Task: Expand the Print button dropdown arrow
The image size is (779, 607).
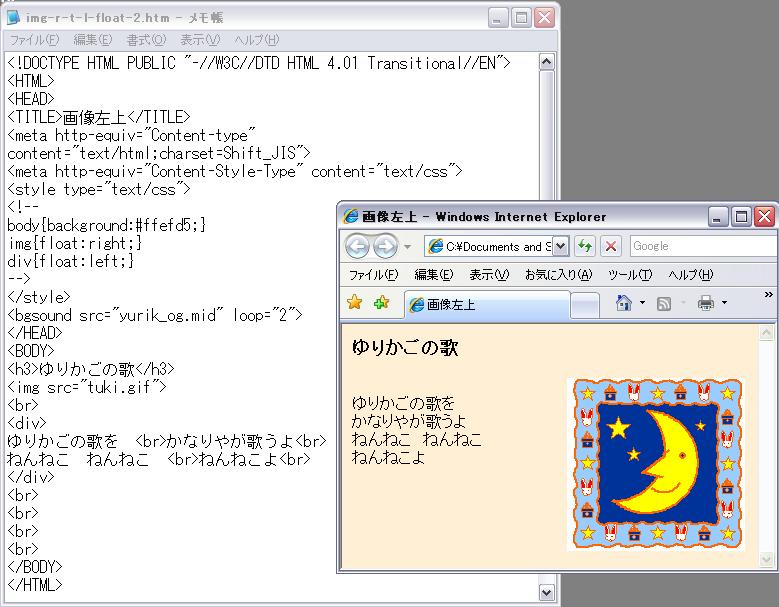Action: click(x=724, y=303)
